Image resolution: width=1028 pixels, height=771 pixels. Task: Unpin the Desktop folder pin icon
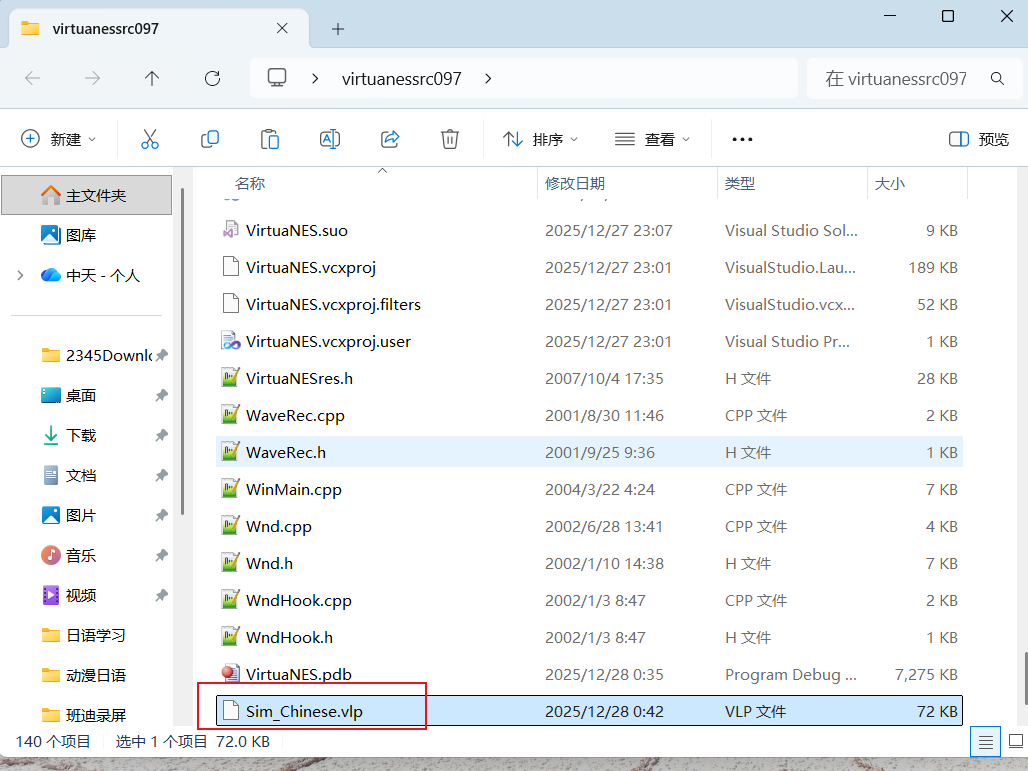pos(161,395)
